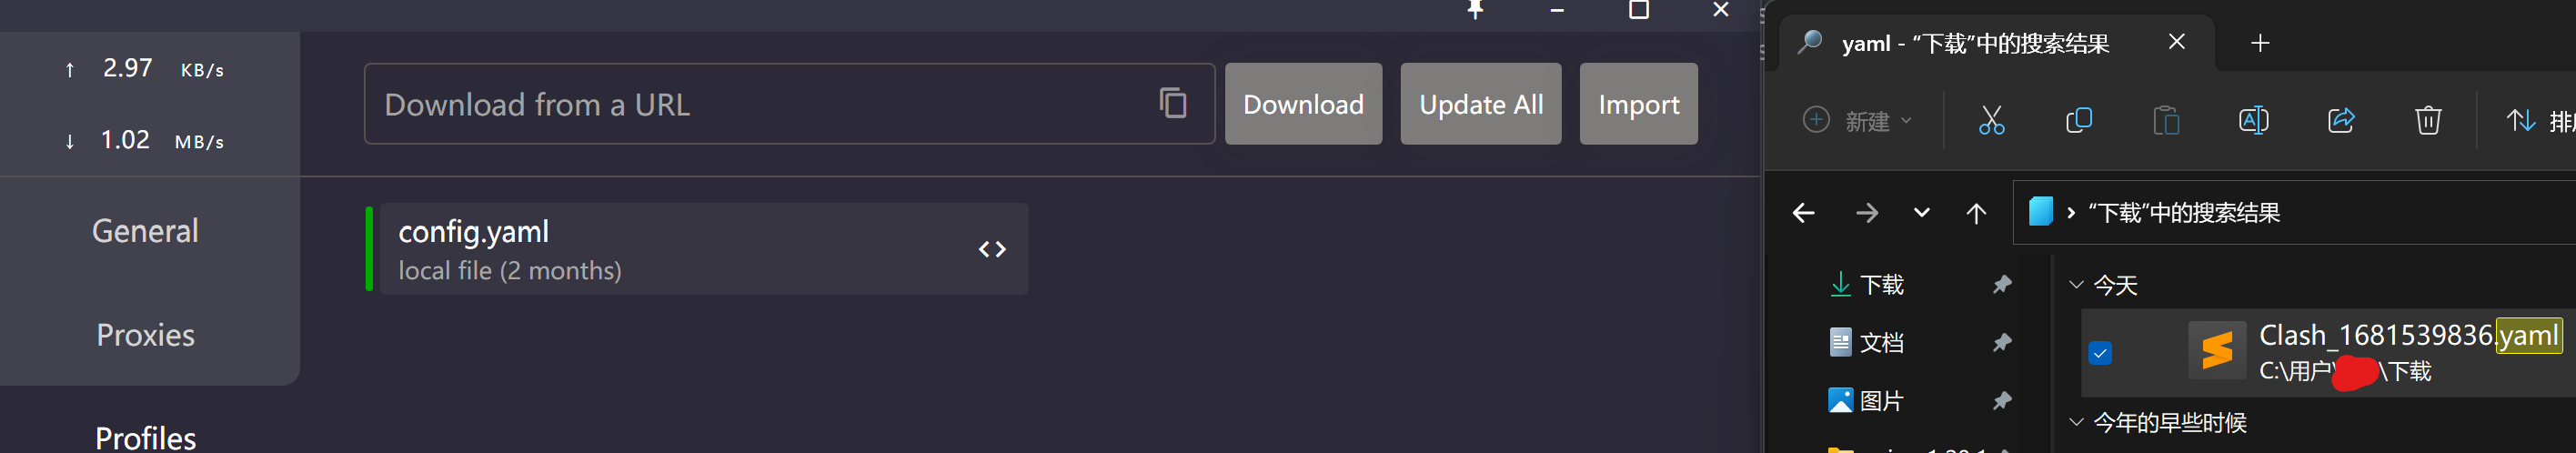Delete file with trash icon
2576x453 pixels.
2428,121
